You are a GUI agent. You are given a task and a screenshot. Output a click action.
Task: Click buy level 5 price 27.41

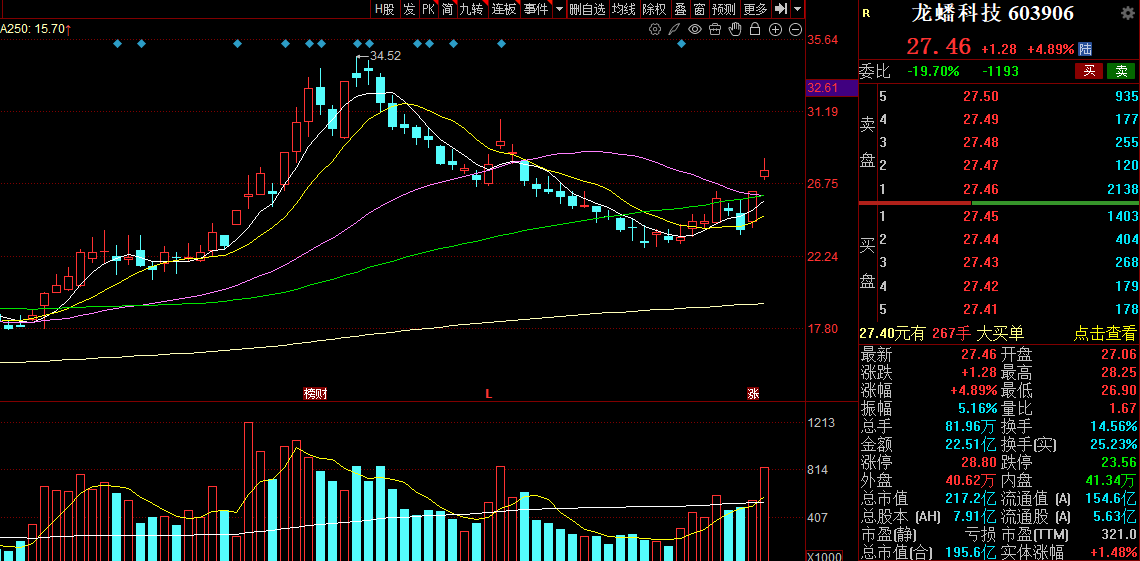point(982,309)
